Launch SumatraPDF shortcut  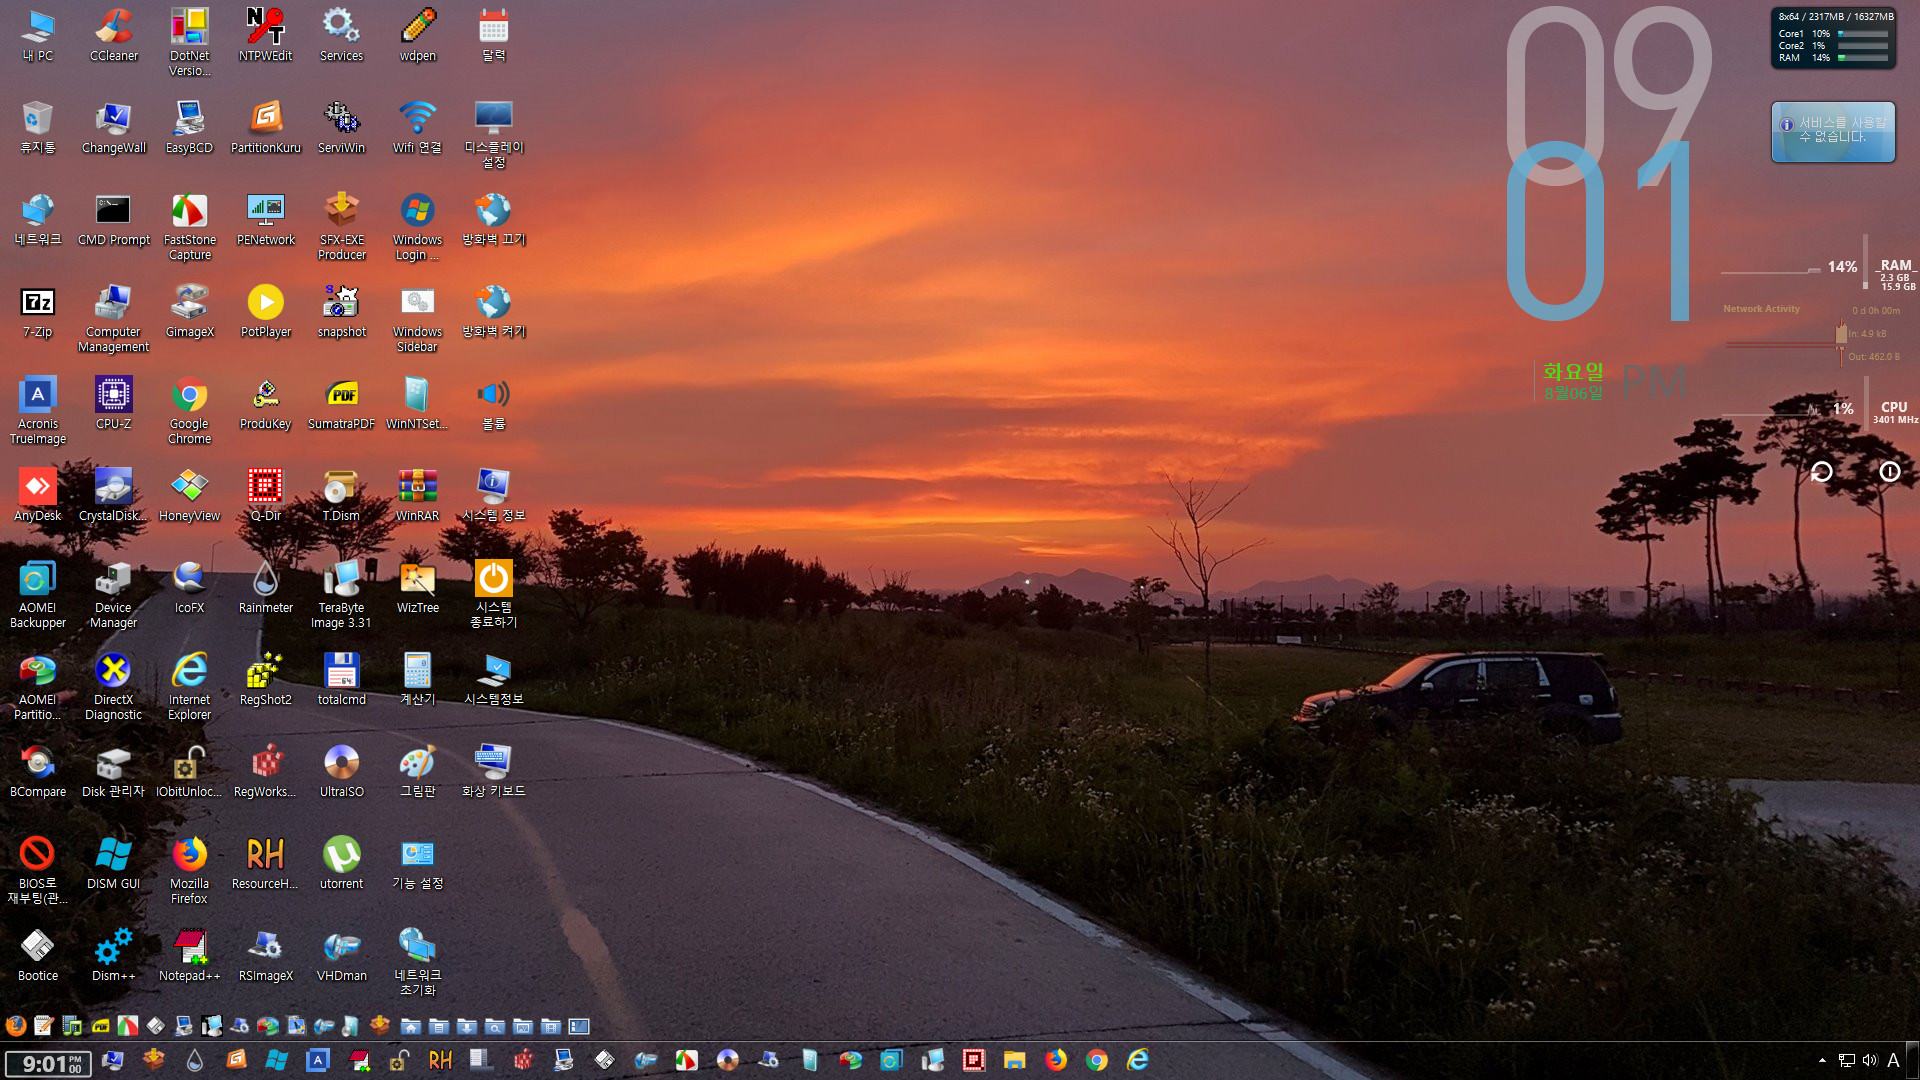click(341, 404)
